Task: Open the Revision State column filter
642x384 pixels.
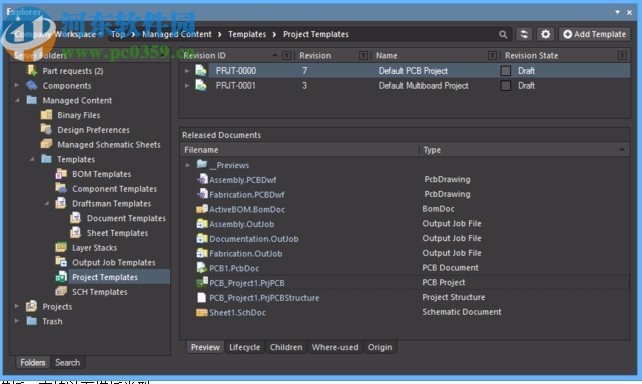Action: 622,56
